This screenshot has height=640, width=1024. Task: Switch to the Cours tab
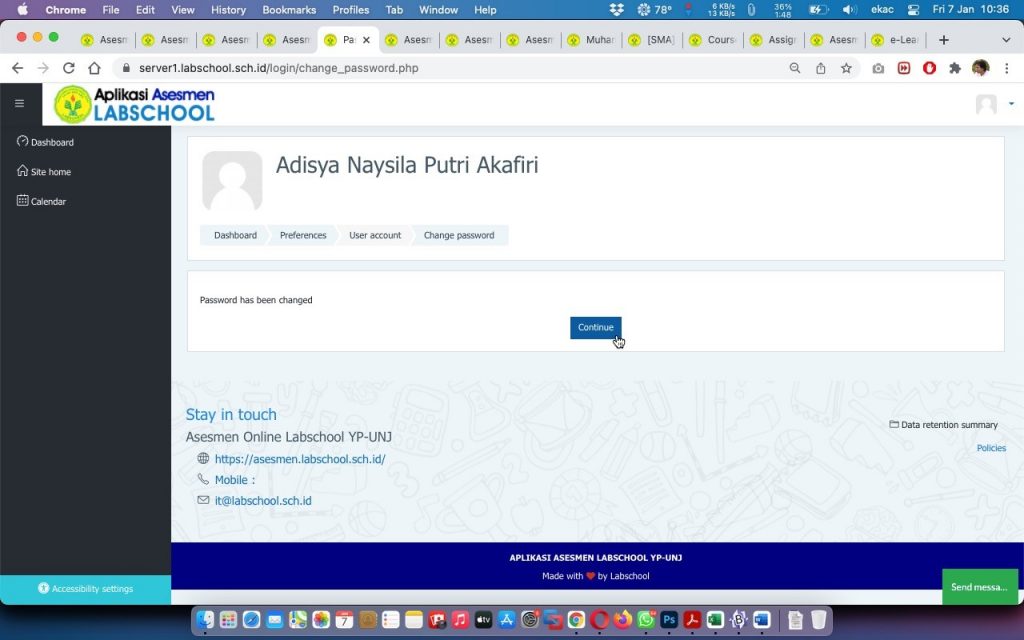pos(712,40)
